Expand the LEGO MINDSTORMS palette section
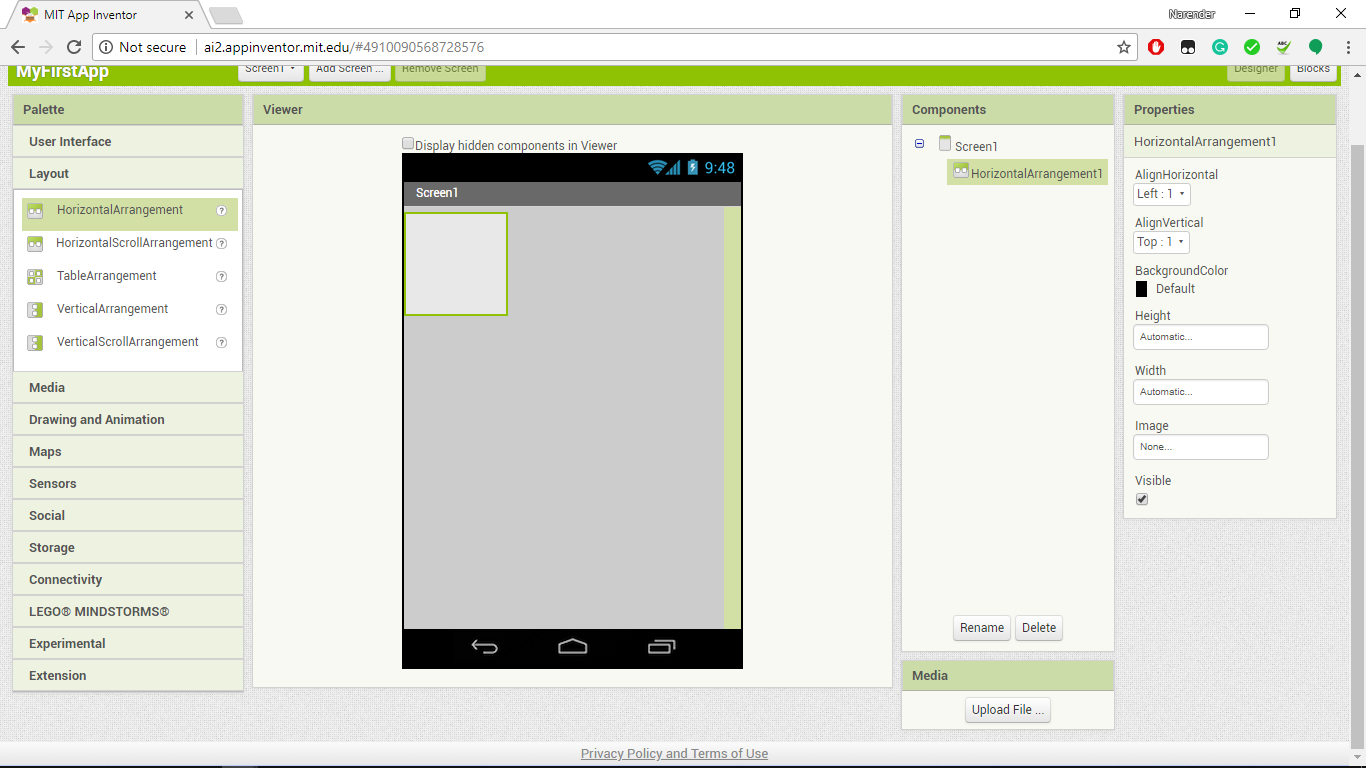Screen dimensions: 1366x768 coord(128,612)
